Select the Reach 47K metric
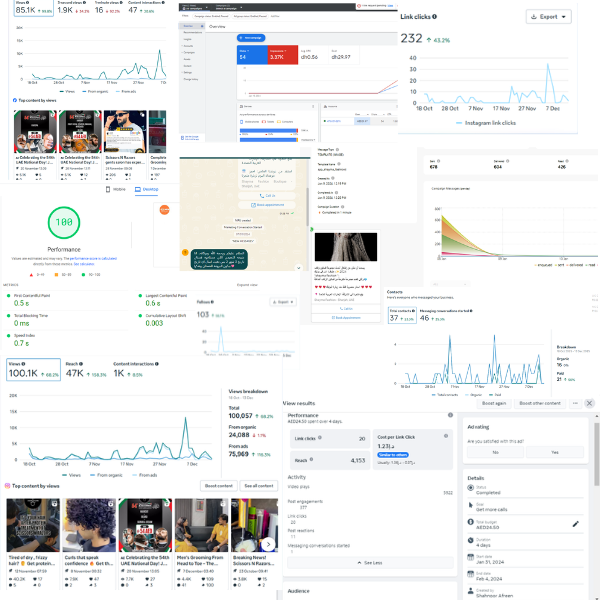The image size is (600, 600). click(86, 369)
